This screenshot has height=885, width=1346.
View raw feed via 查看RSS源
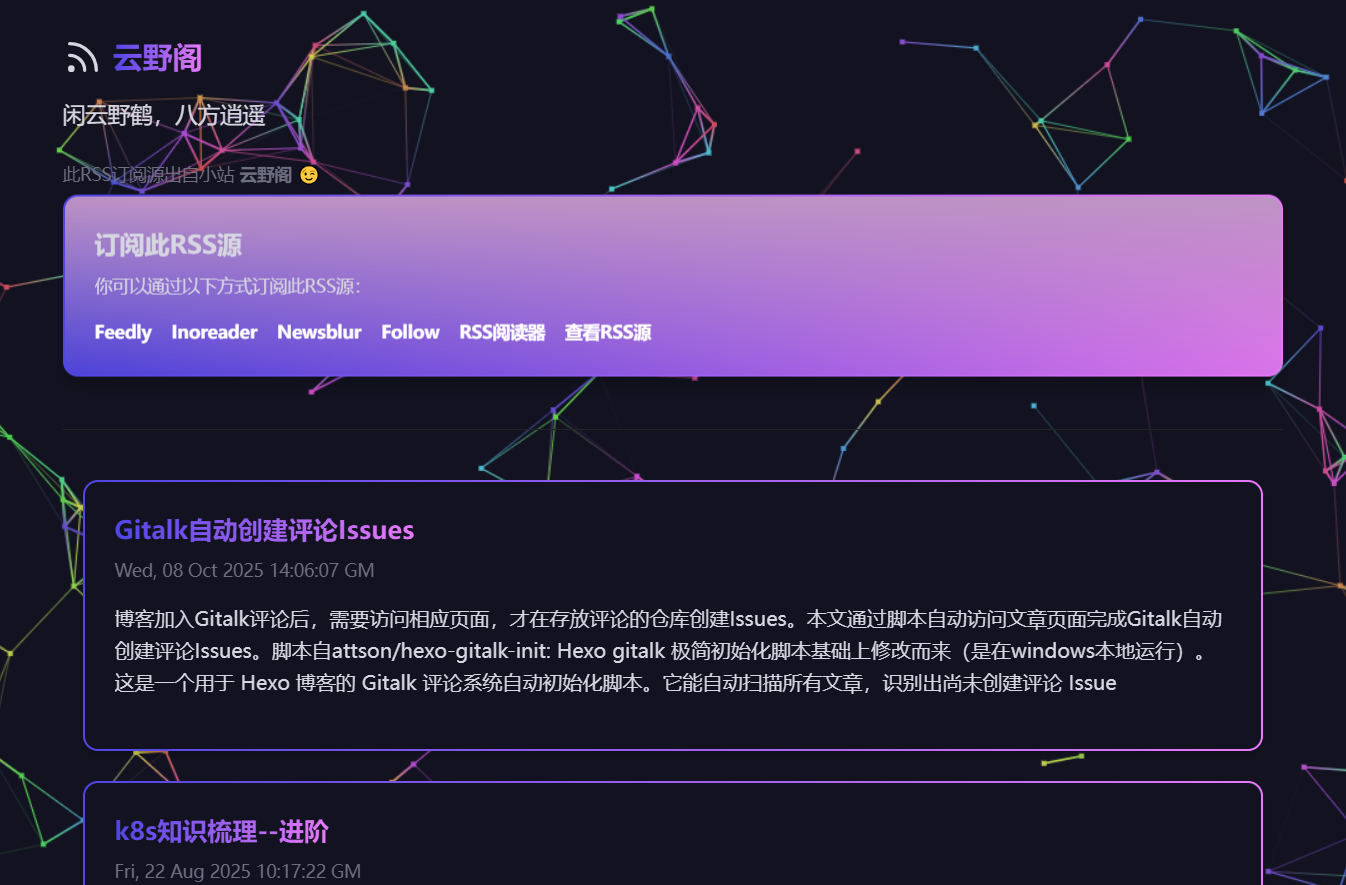point(607,332)
